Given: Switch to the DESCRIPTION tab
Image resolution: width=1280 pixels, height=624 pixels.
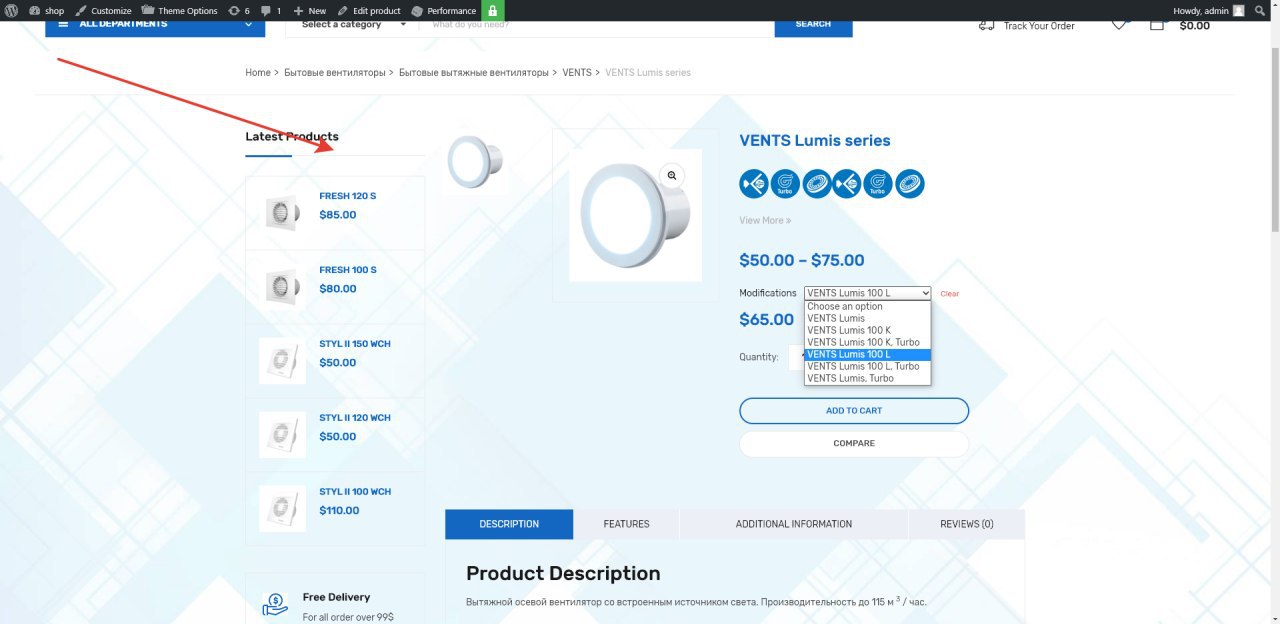Looking at the screenshot, I should pos(509,524).
